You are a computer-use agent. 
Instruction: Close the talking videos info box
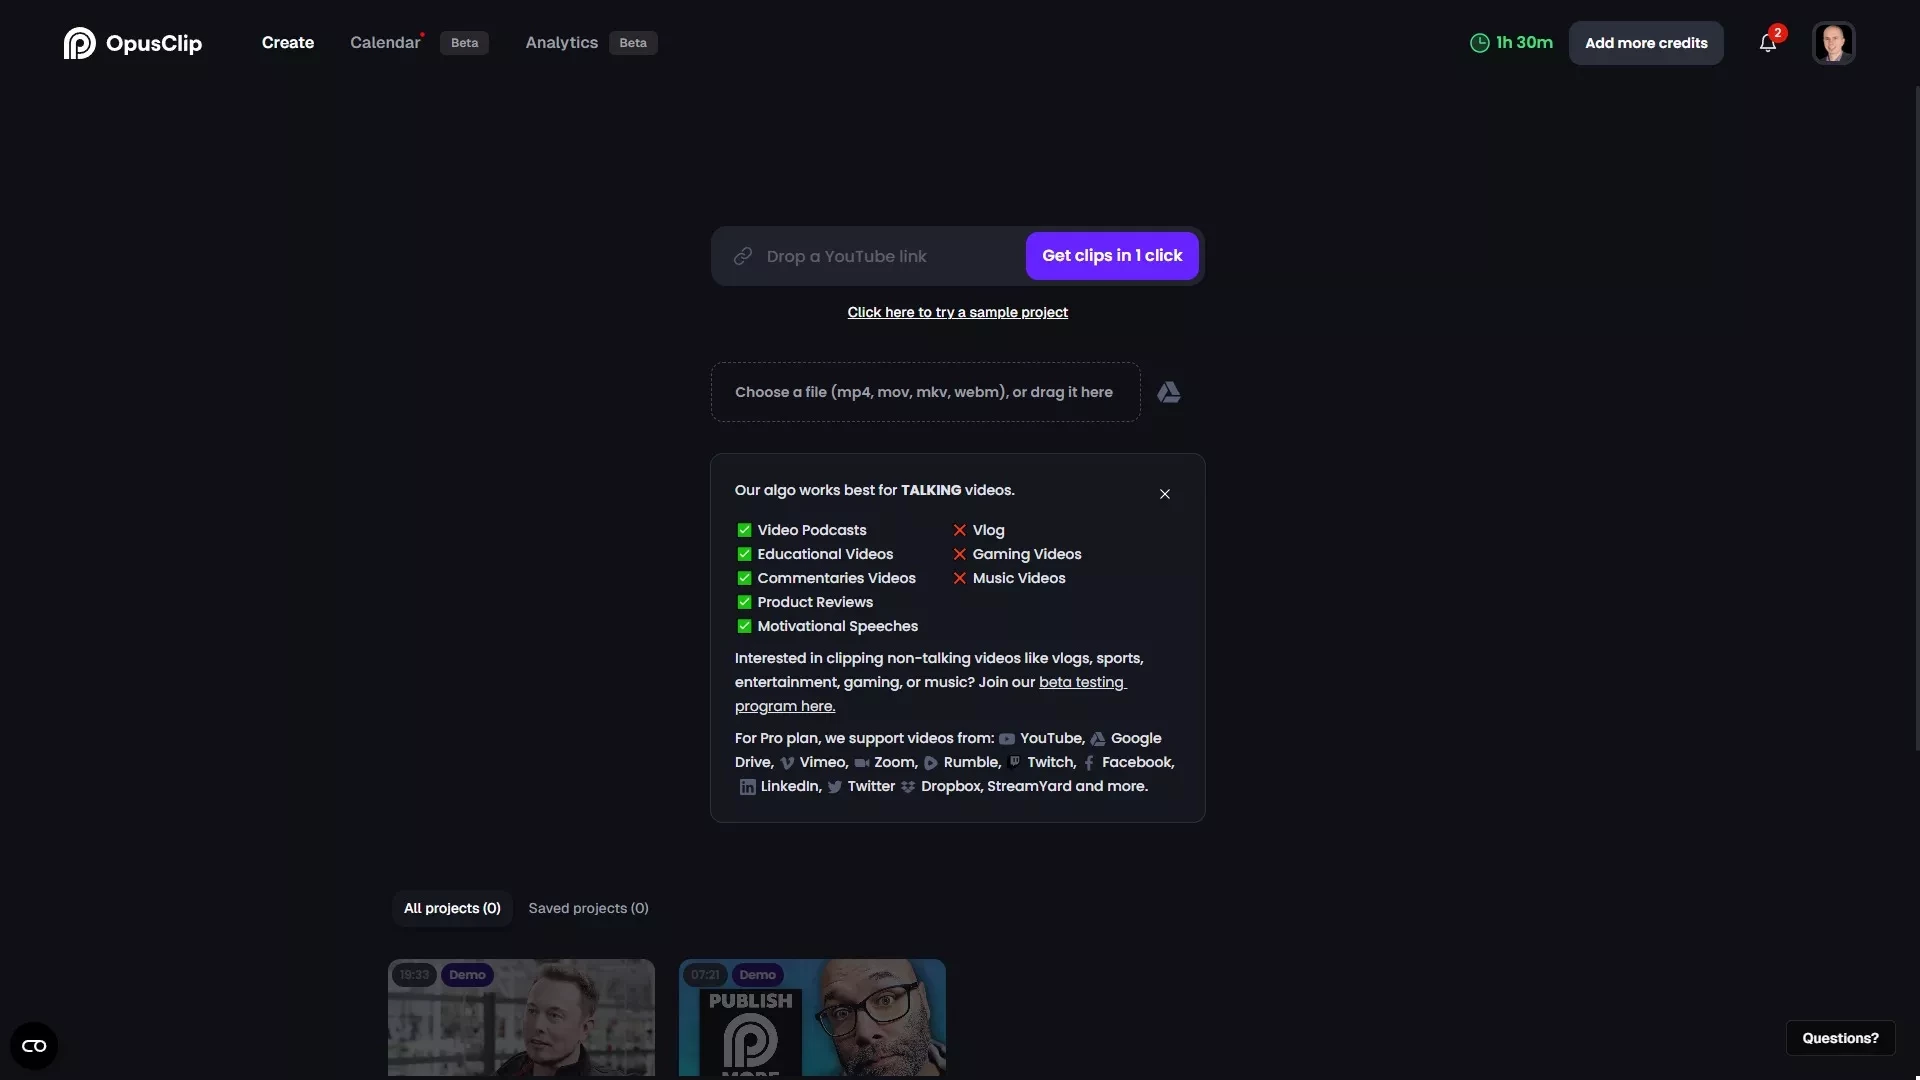point(1165,494)
